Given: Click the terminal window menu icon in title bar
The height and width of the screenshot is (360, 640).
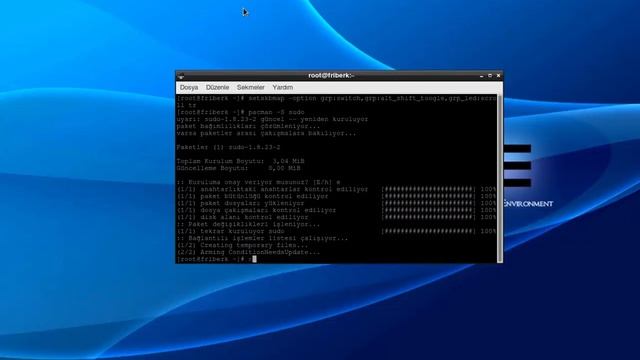Looking at the screenshot, I should [x=181, y=76].
